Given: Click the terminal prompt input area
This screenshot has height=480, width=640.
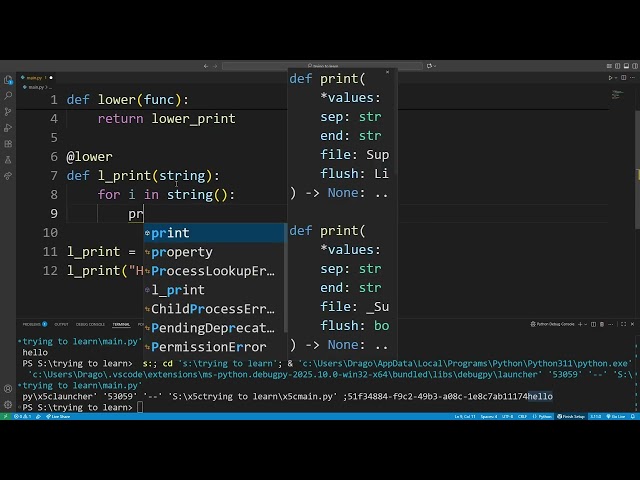Looking at the screenshot, I should click(140, 407).
